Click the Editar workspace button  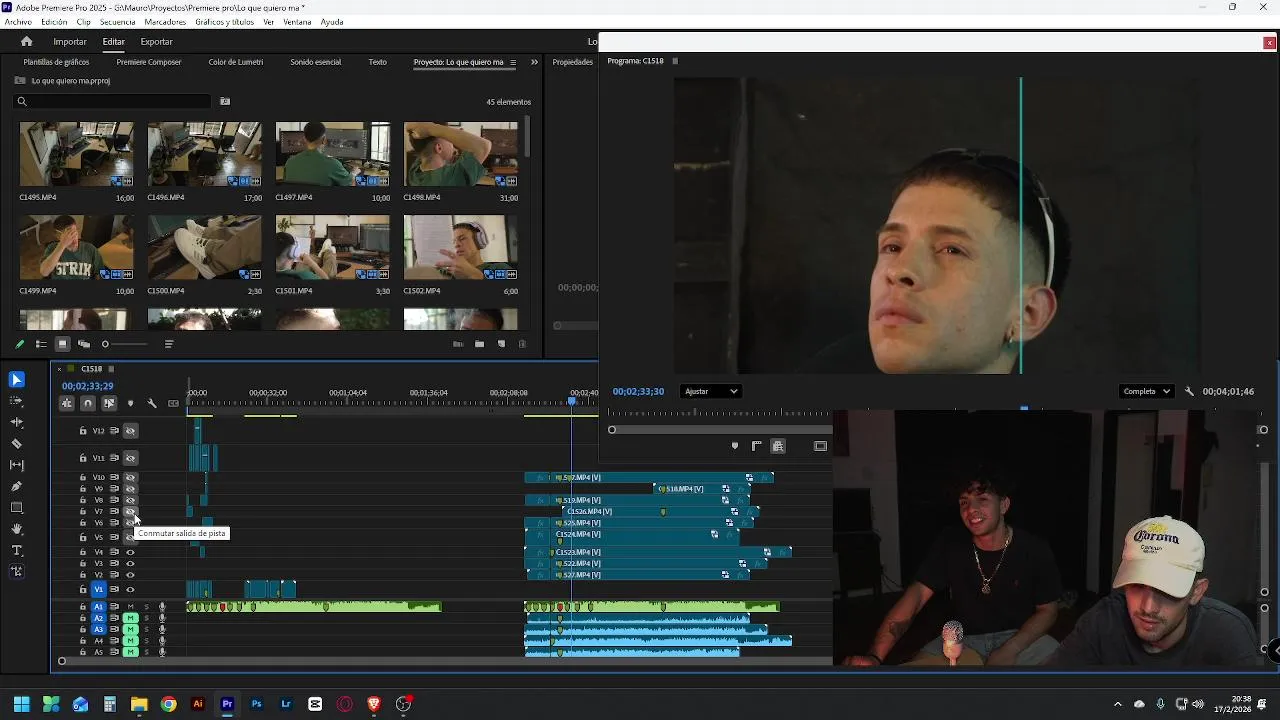(113, 42)
